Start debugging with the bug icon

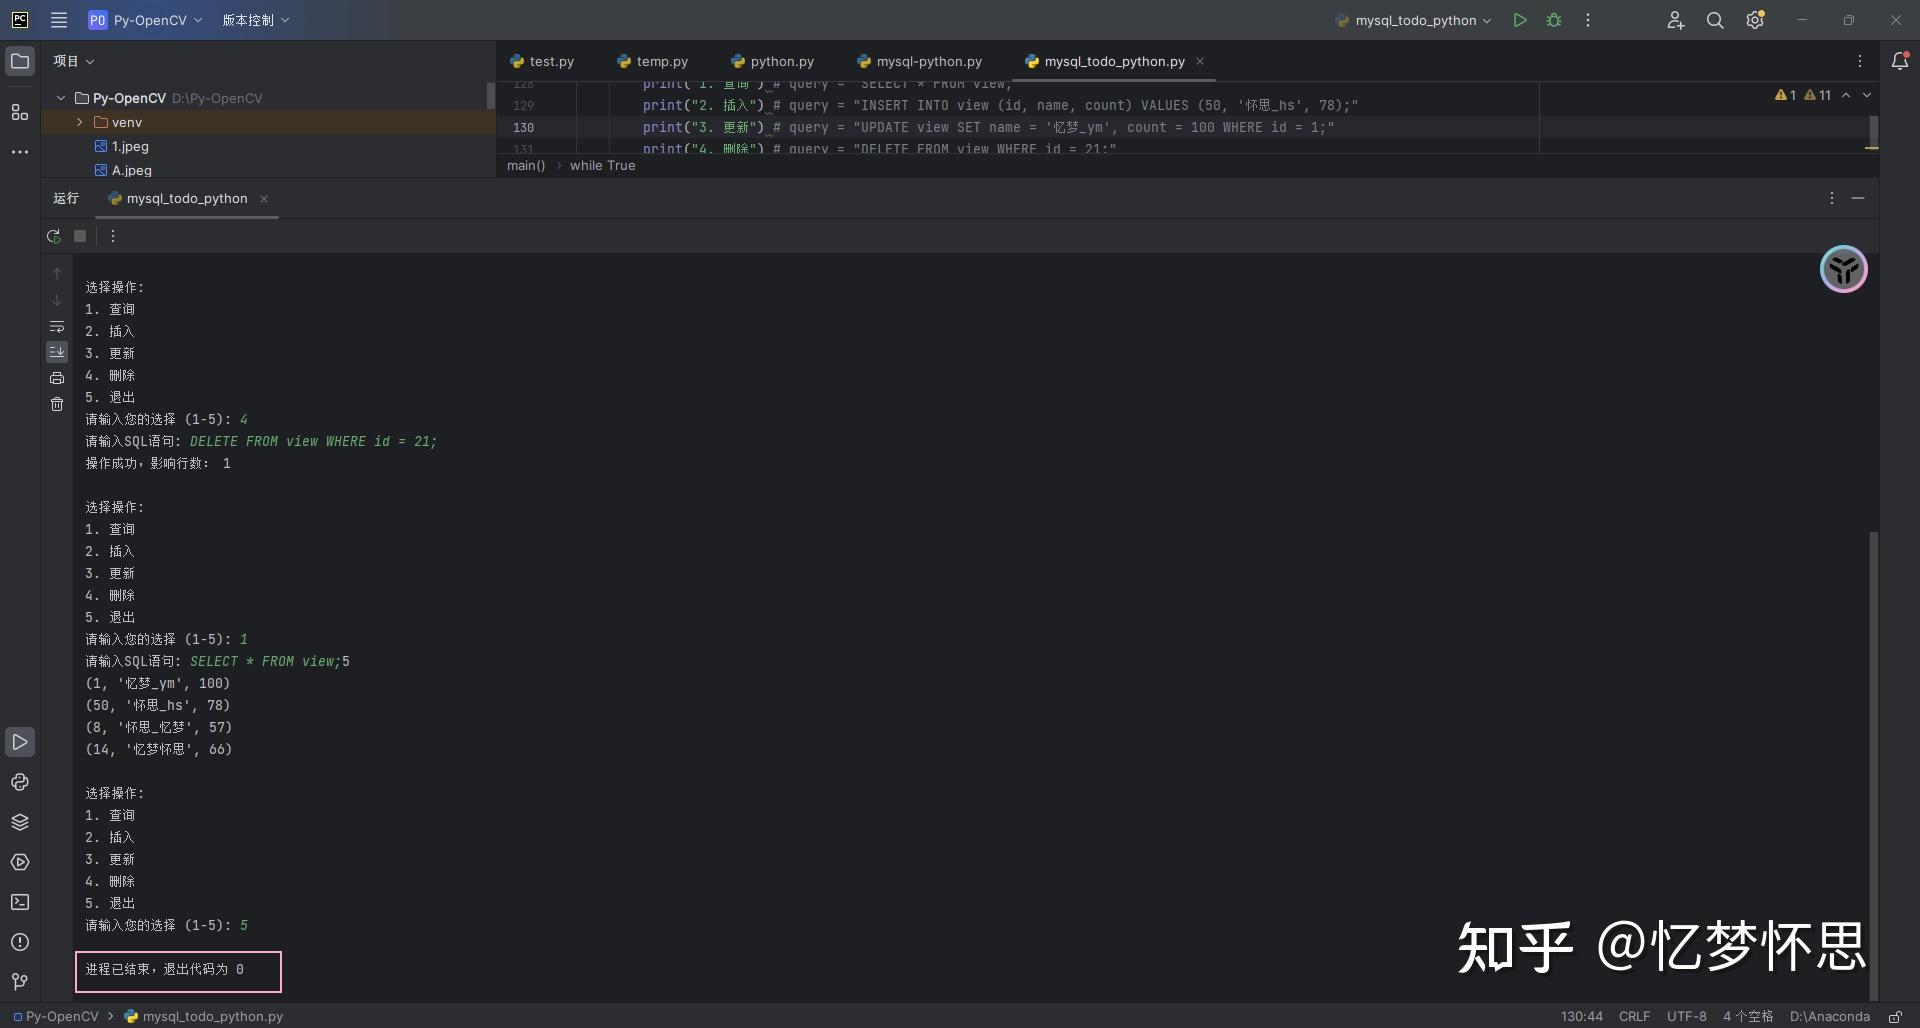pos(1554,20)
